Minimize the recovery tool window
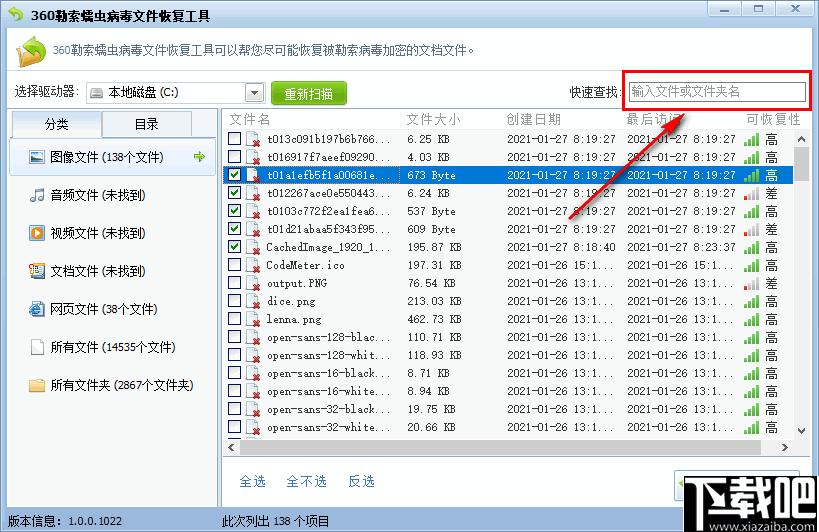The width and height of the screenshot is (819, 532). (724, 9)
